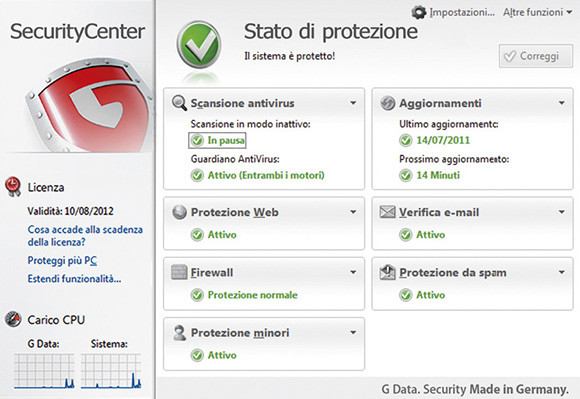Open the Estendi funzionalità... link

point(74,278)
